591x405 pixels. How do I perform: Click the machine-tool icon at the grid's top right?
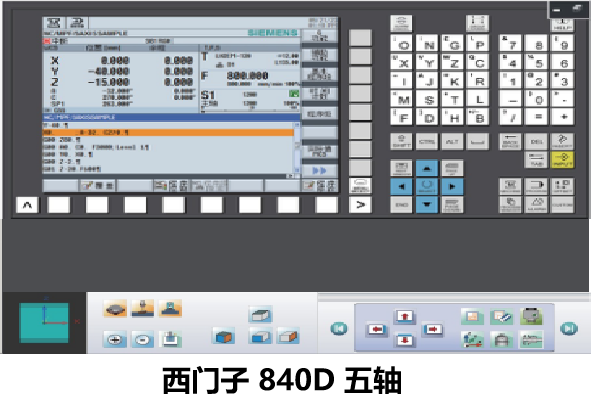(531, 316)
